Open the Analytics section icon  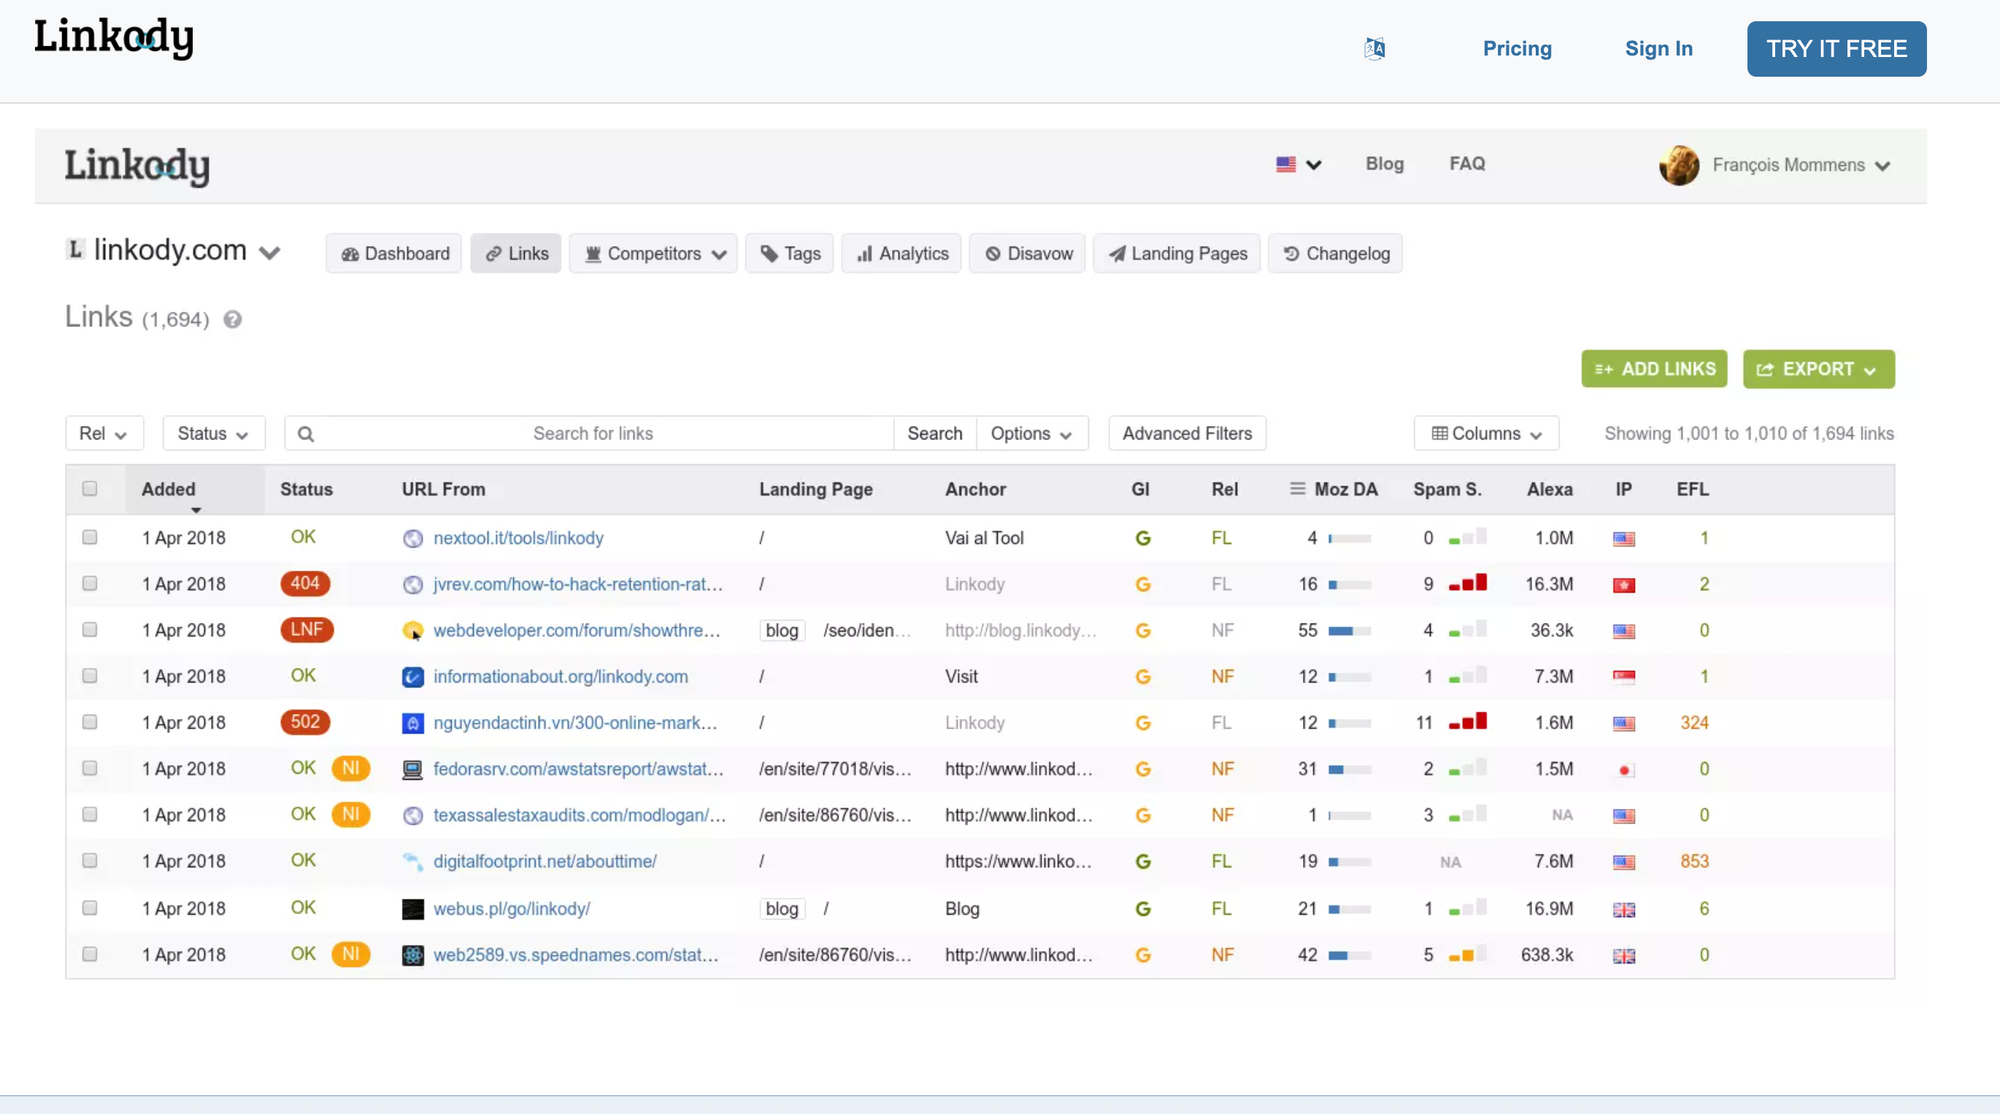(x=865, y=253)
